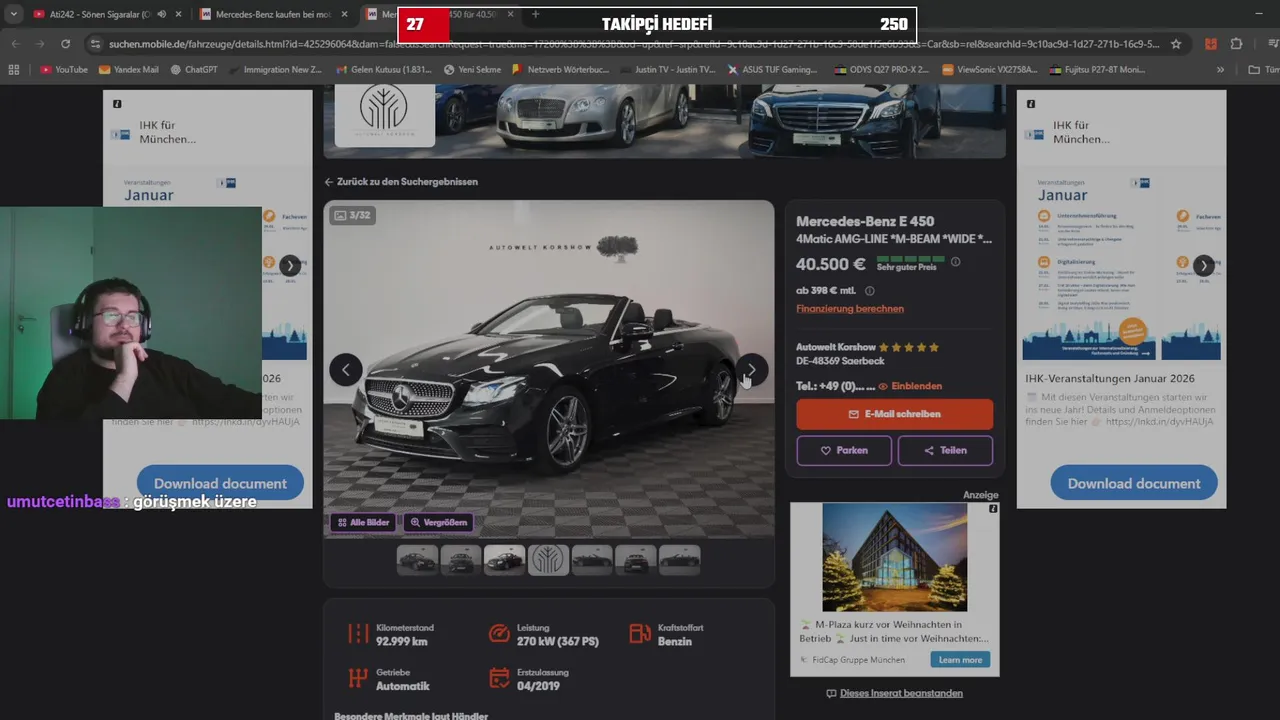Click the Leistung speedometer icon
1280x720 pixels.
pyautogui.click(x=499, y=634)
